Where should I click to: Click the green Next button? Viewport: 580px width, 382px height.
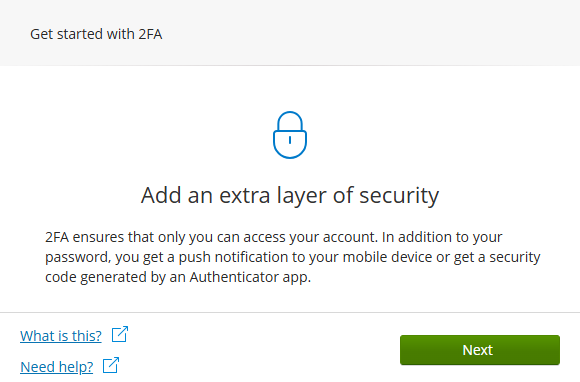coord(480,350)
